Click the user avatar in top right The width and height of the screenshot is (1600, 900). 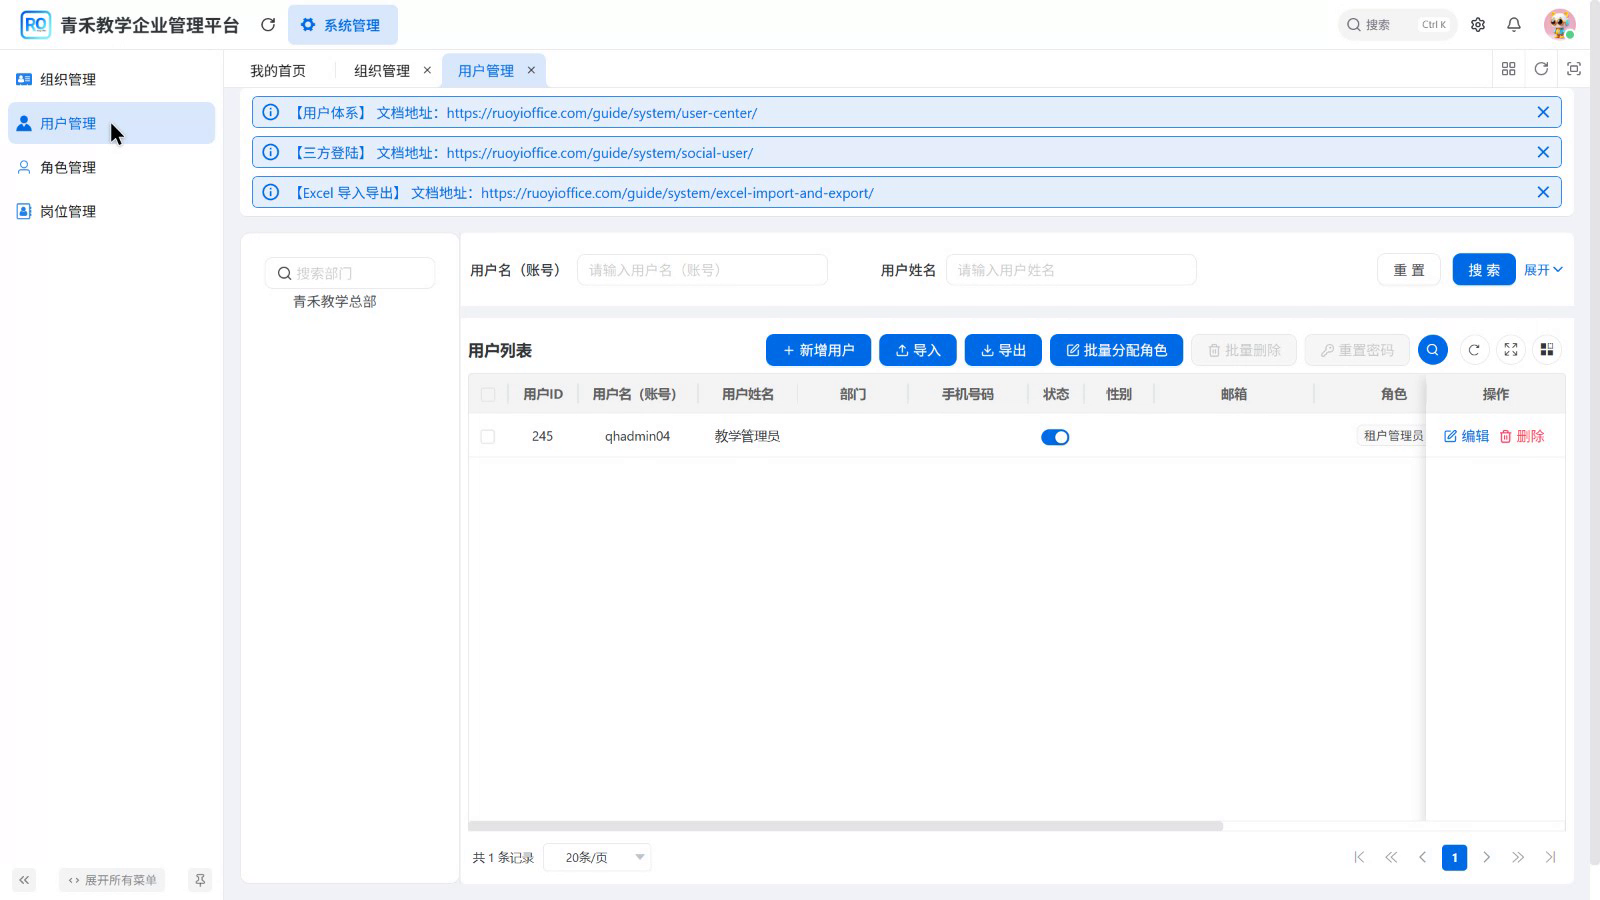pyautogui.click(x=1559, y=25)
